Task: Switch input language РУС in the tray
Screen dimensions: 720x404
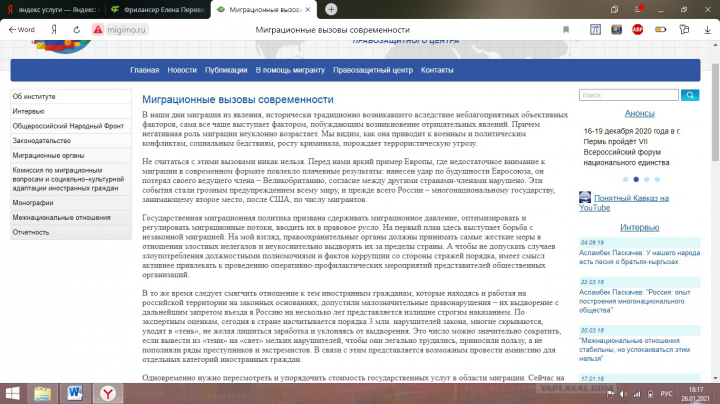Action: pos(666,394)
